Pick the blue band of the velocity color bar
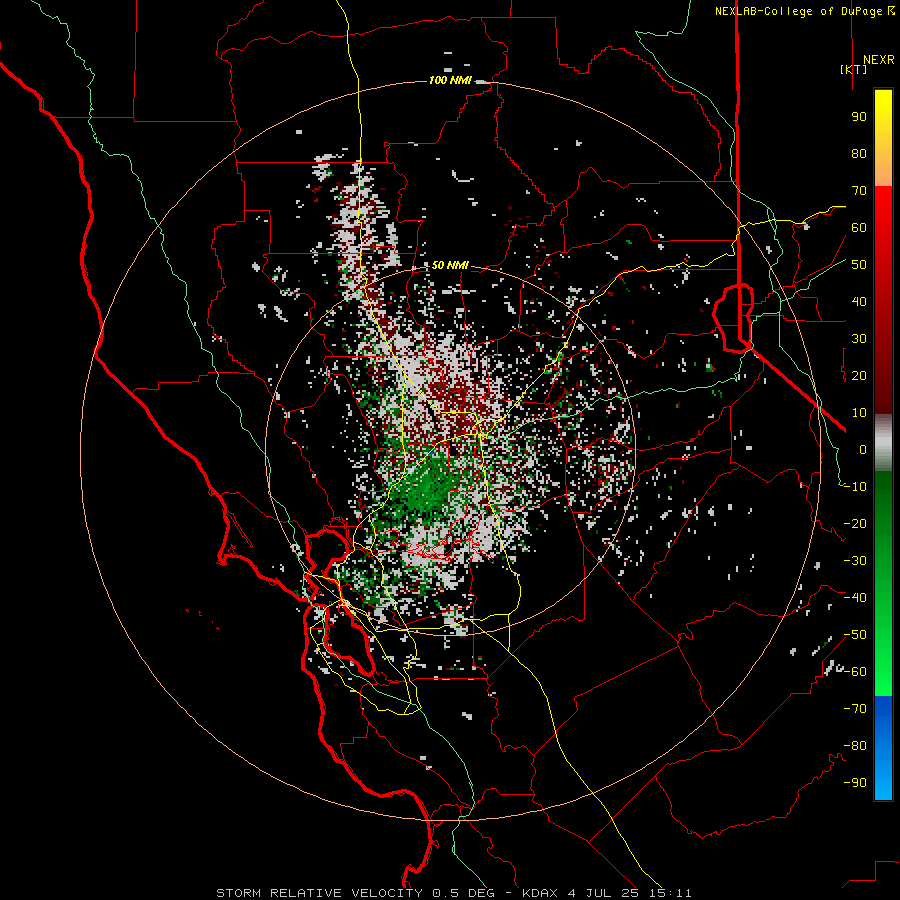The height and width of the screenshot is (900, 900). (x=883, y=748)
